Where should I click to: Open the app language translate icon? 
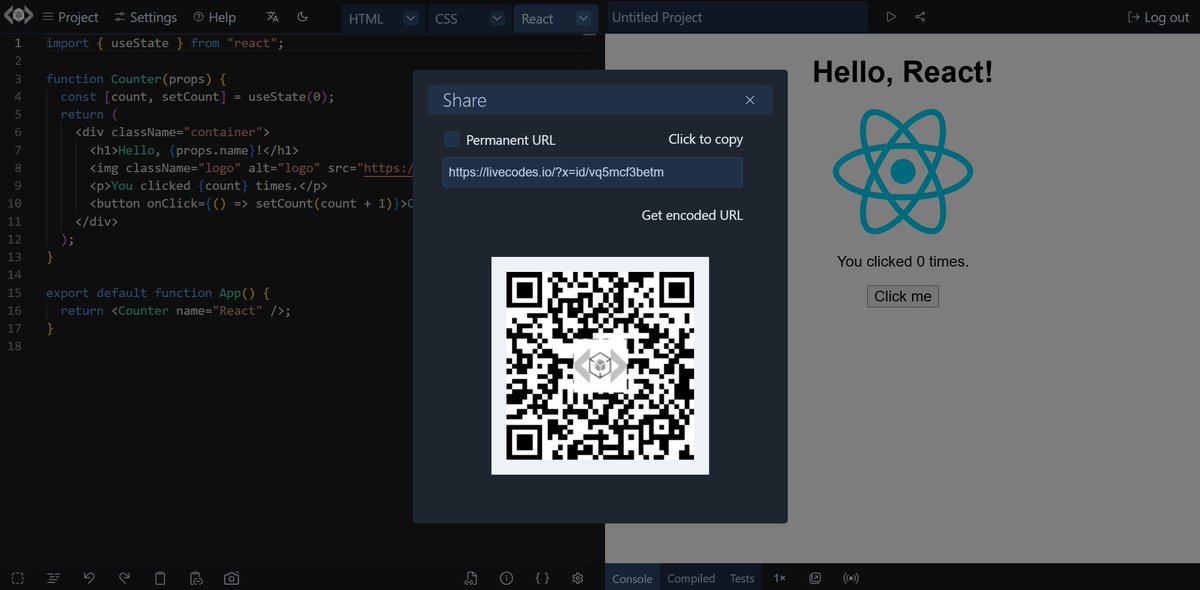tap(272, 17)
